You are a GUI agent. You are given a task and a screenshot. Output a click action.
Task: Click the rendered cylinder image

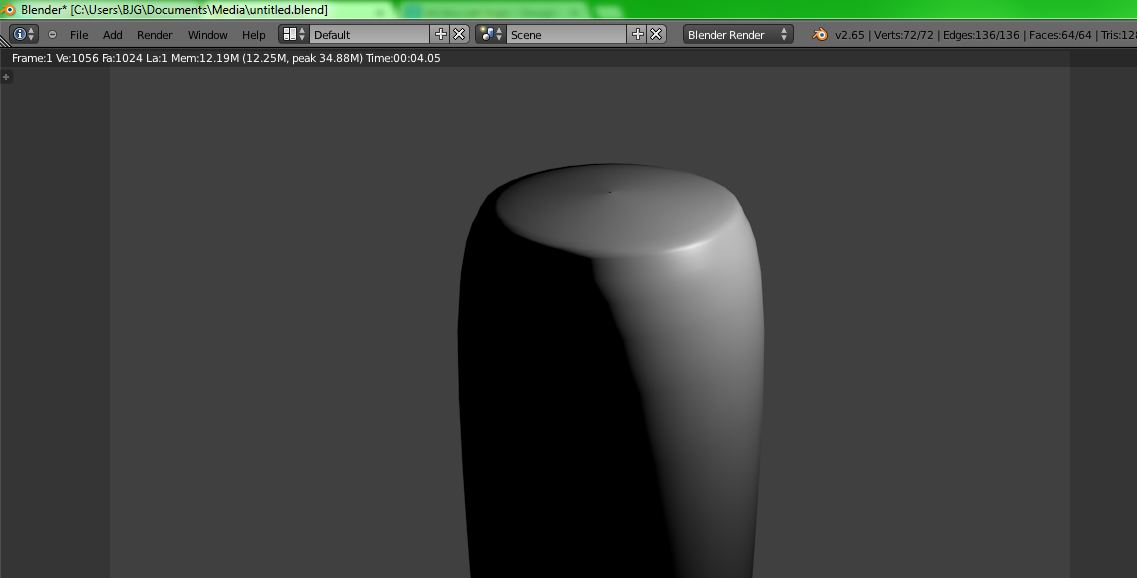point(610,371)
